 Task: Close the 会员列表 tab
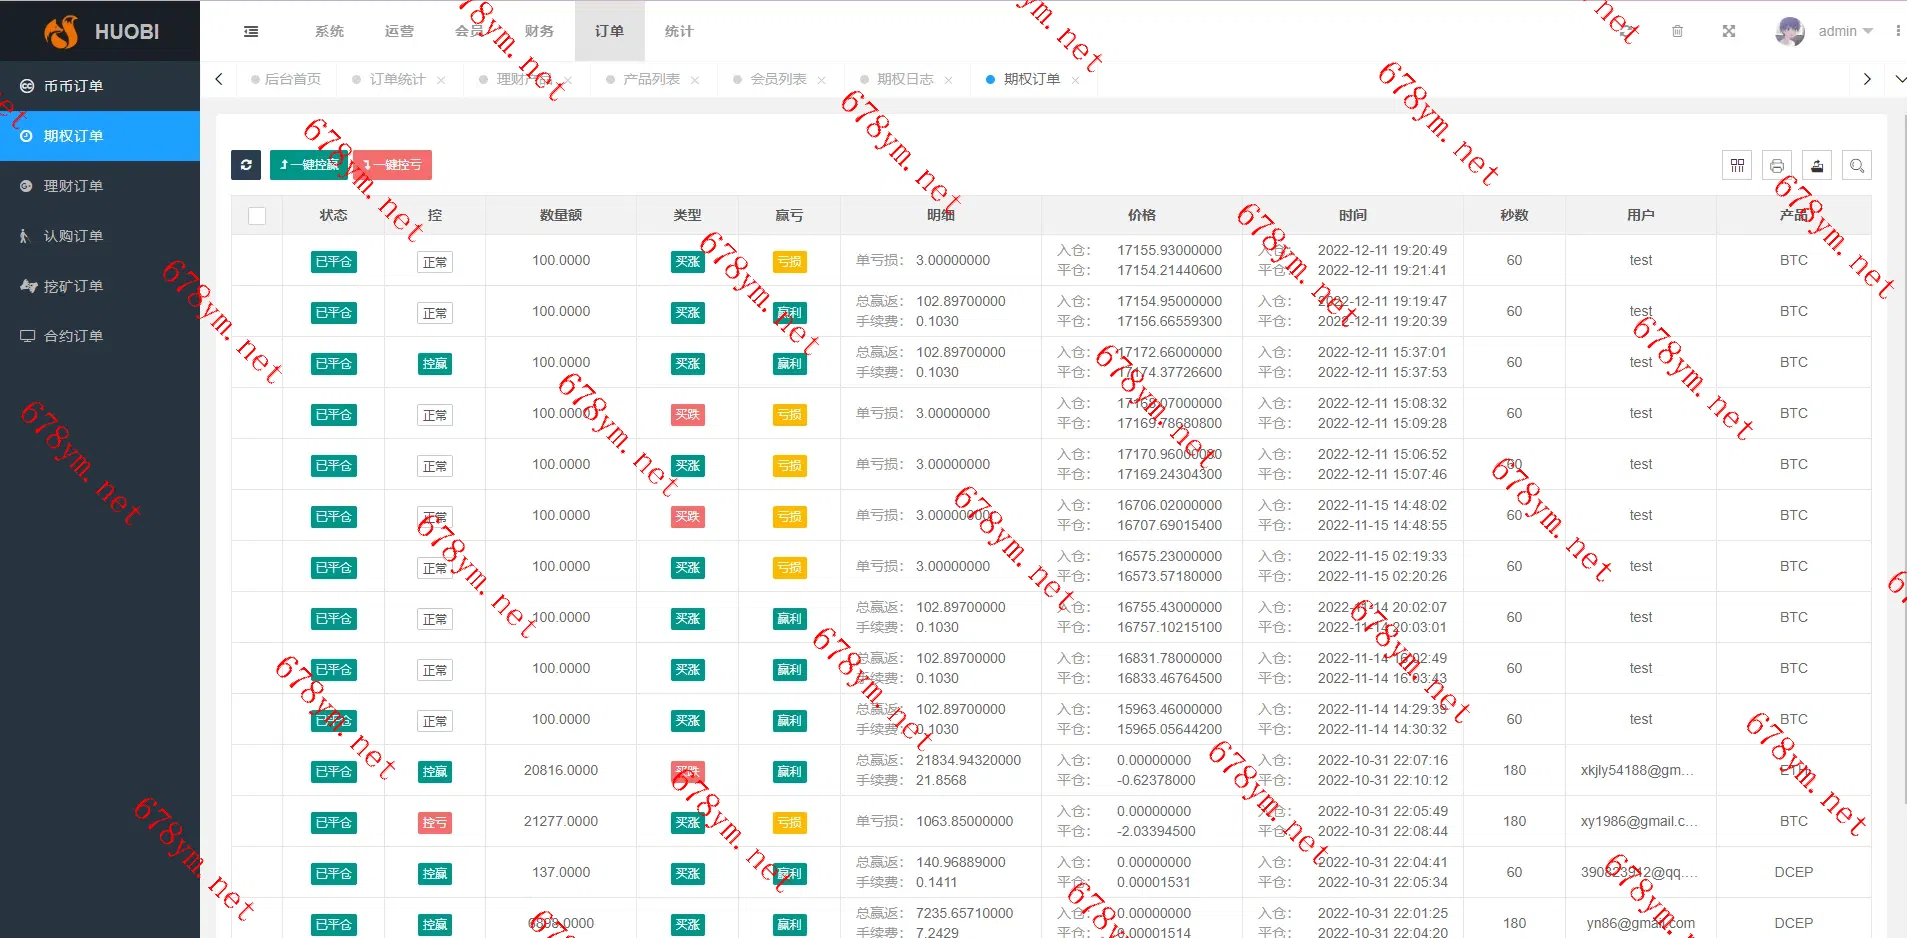[822, 80]
